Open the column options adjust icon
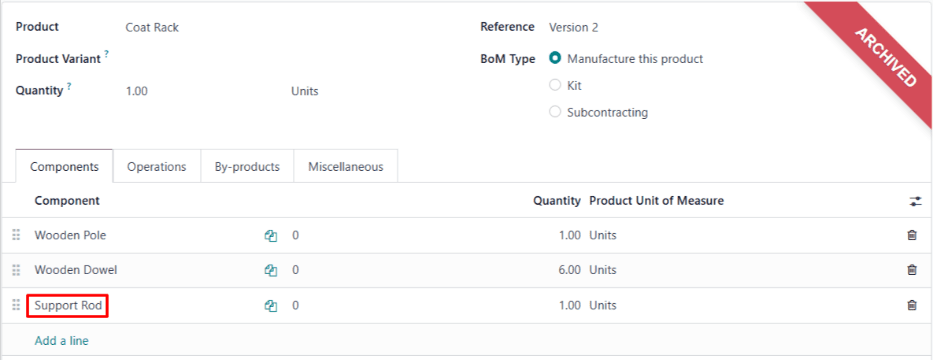The height and width of the screenshot is (360, 933). pyautogui.click(x=915, y=201)
